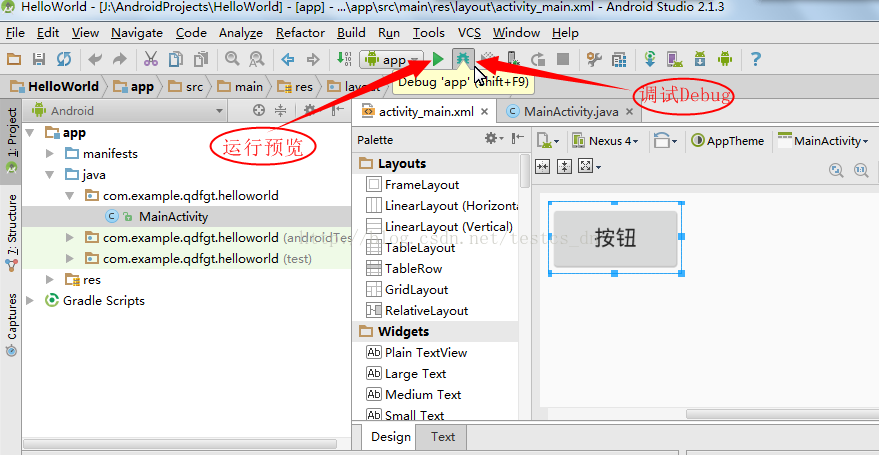Open the Nexus 4 device dropdown
The width and height of the screenshot is (879, 455).
coord(605,141)
